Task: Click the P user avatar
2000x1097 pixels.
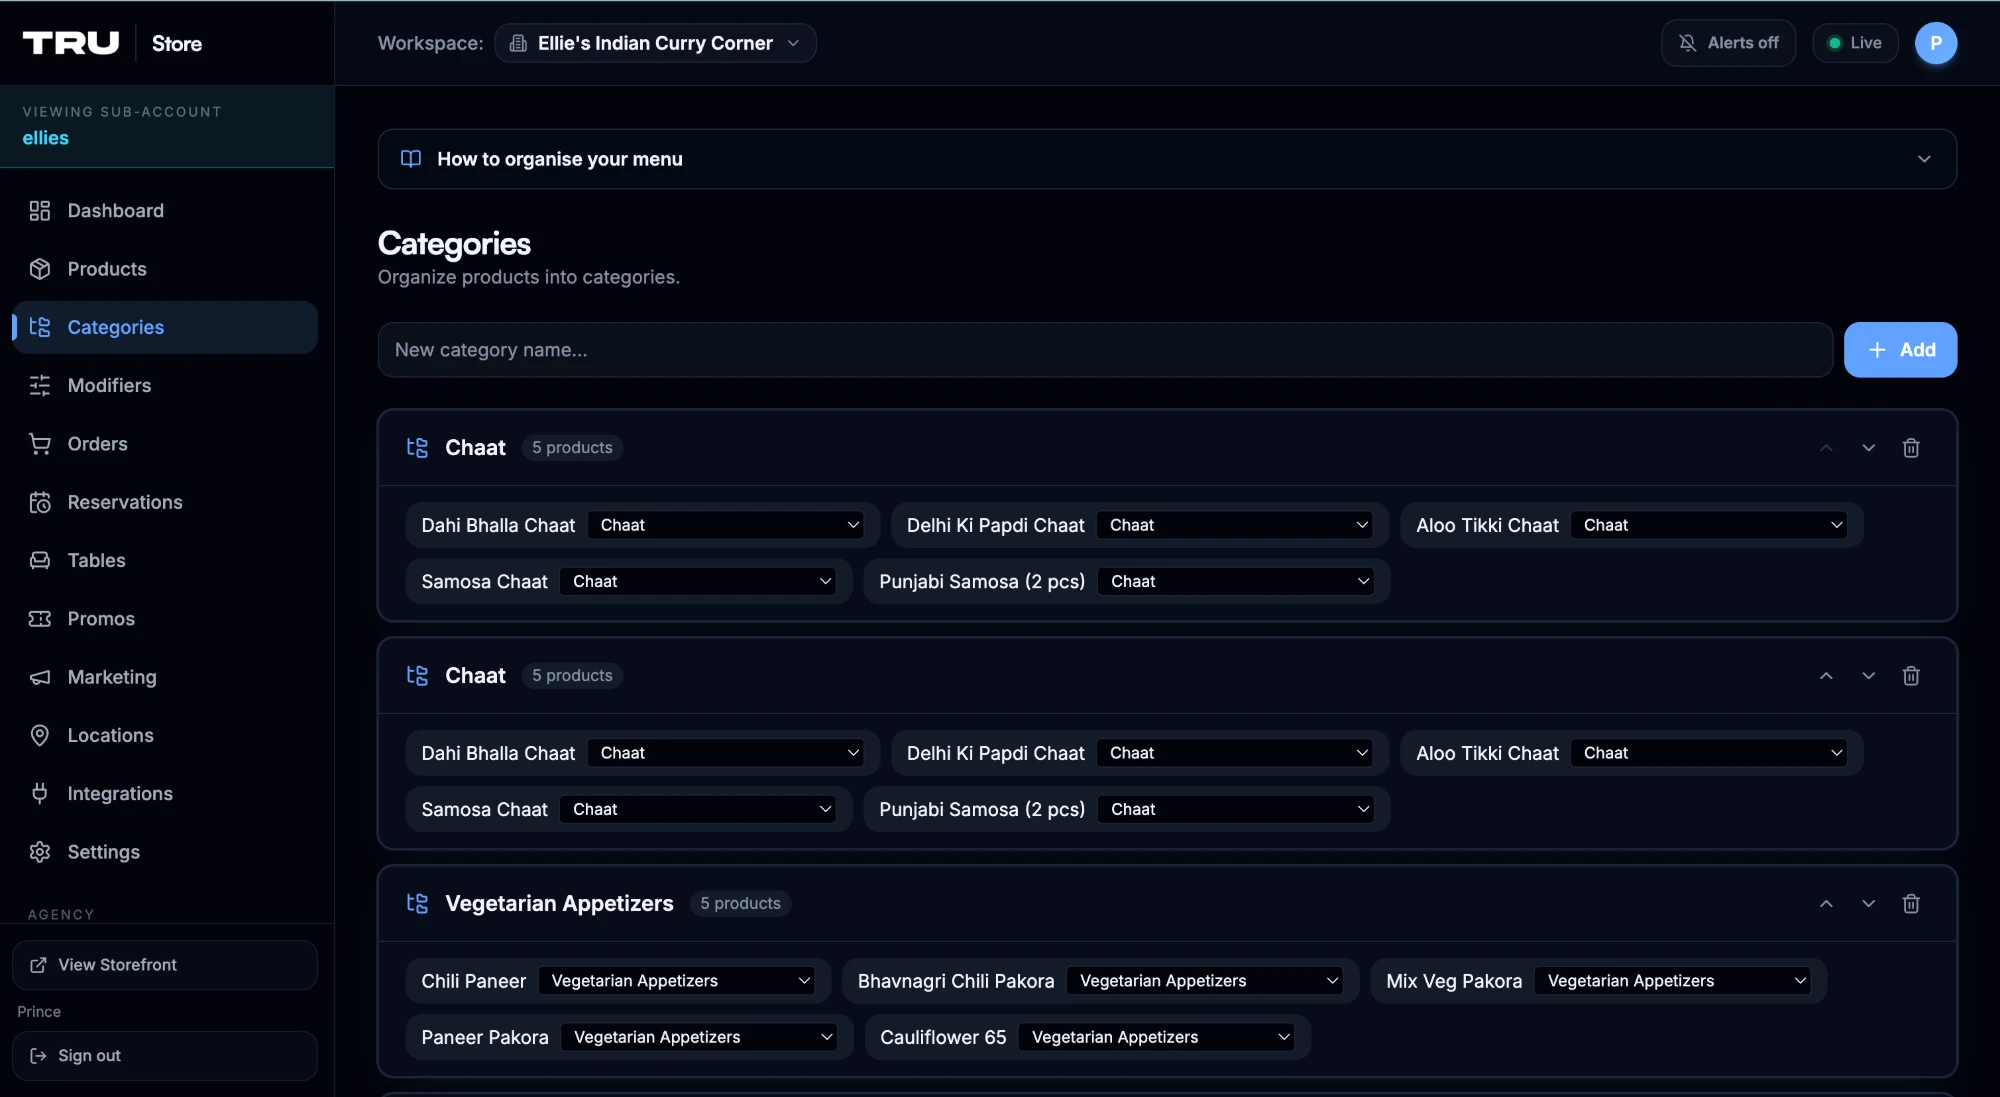Action: 1936,43
